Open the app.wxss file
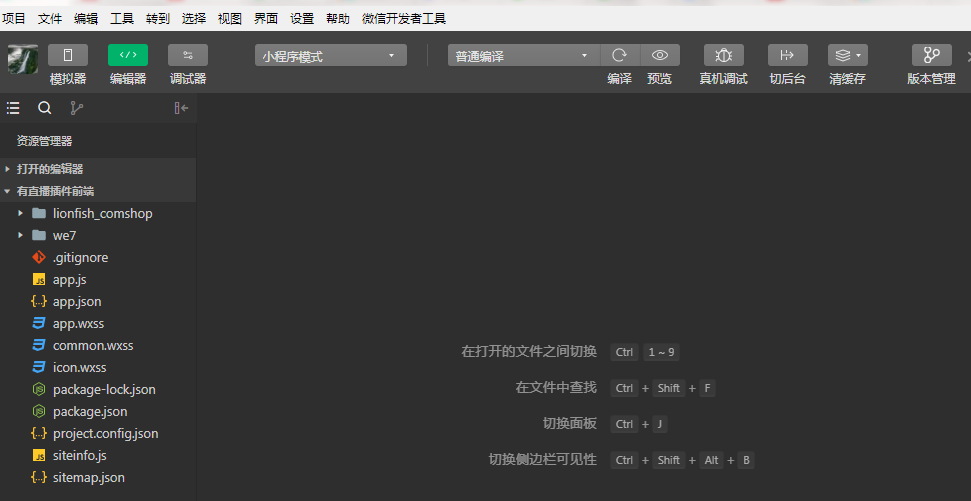Viewport: 971px width, 501px height. 98,323
